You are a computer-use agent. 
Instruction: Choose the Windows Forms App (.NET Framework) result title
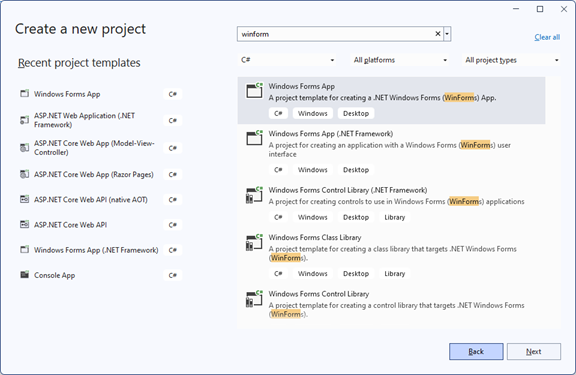[331, 134]
